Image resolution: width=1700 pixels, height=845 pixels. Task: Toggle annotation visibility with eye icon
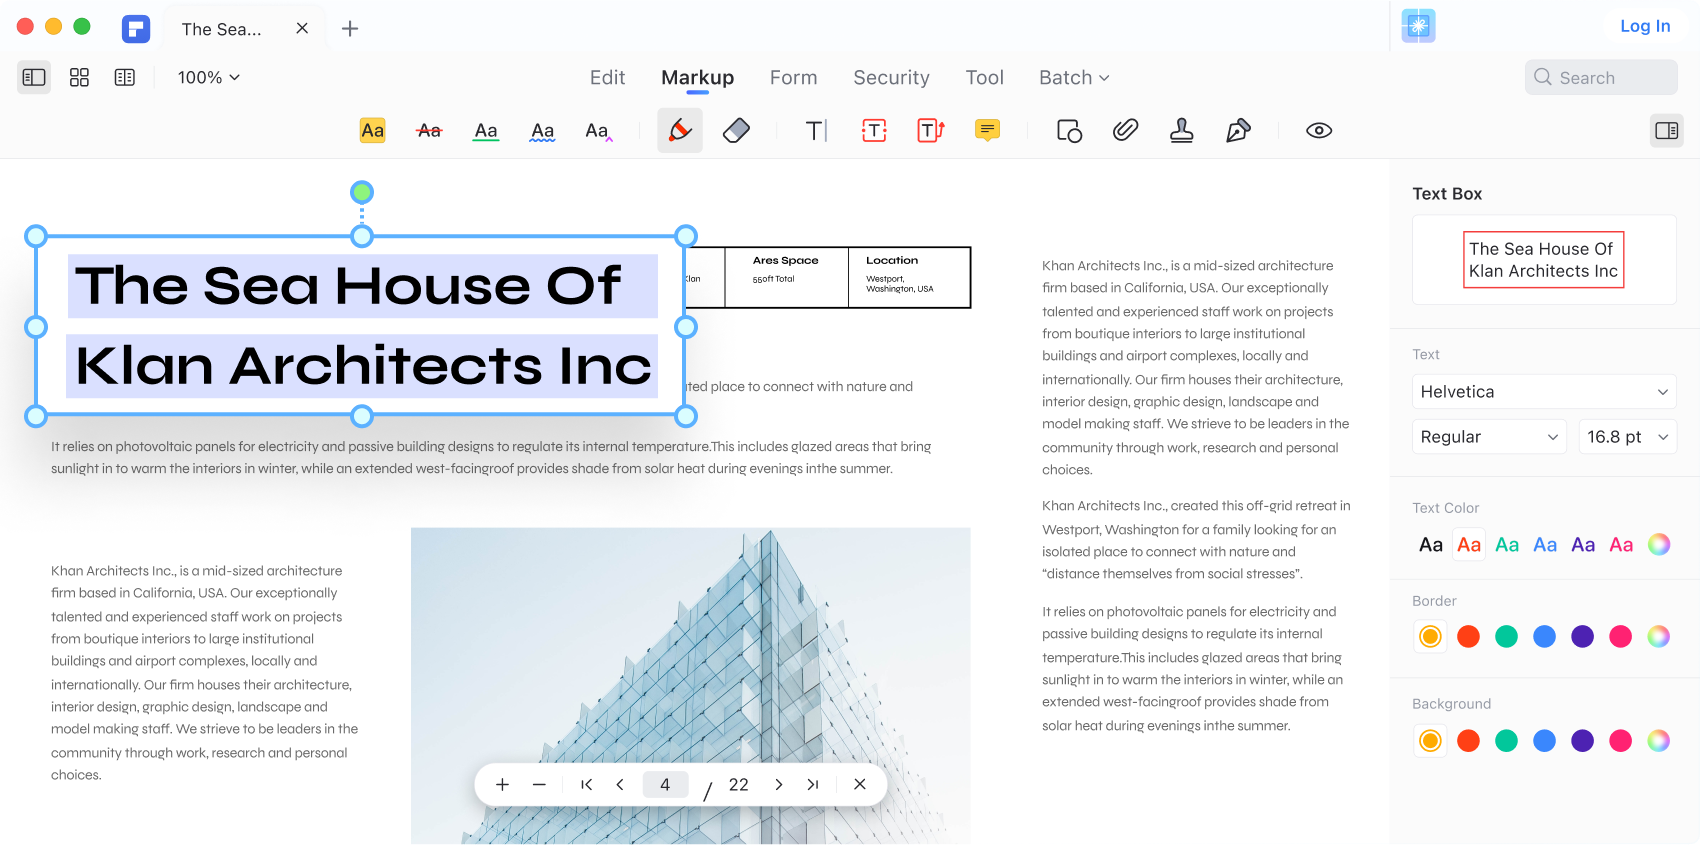coord(1318,131)
